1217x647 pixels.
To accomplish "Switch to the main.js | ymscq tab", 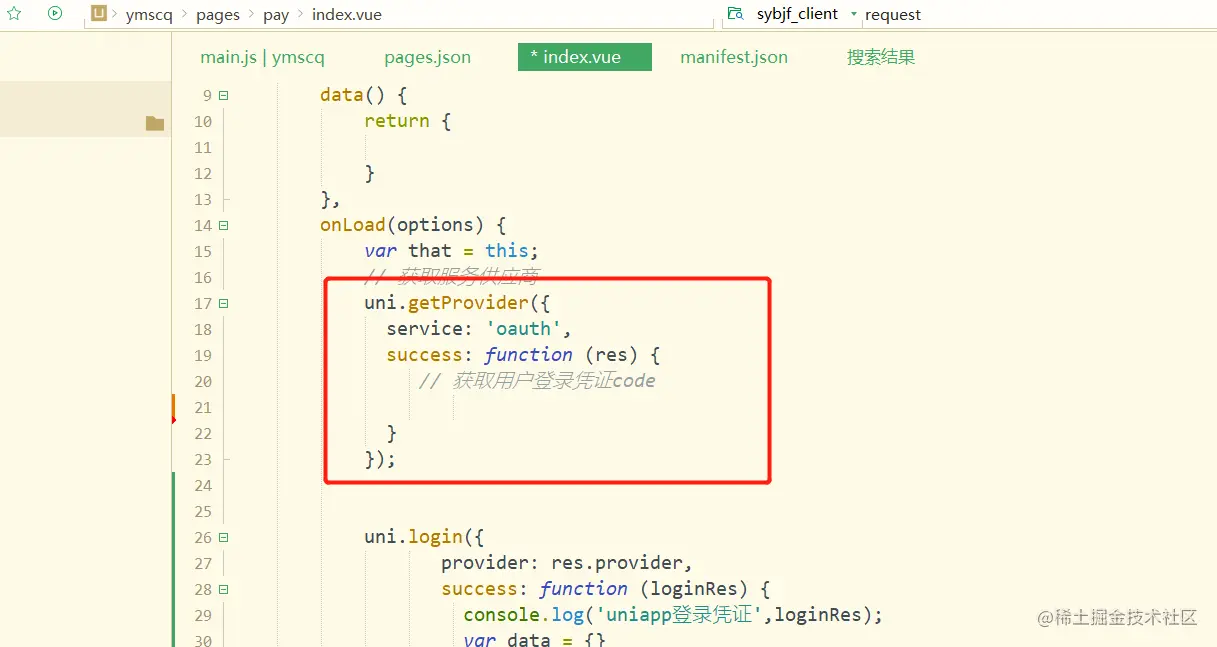I will pyautogui.click(x=262, y=57).
